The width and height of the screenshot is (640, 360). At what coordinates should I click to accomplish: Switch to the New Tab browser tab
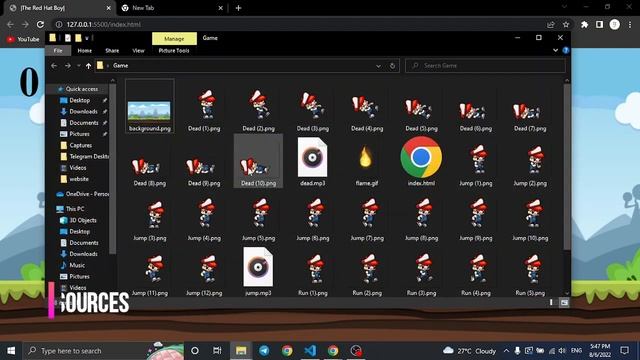[171, 8]
